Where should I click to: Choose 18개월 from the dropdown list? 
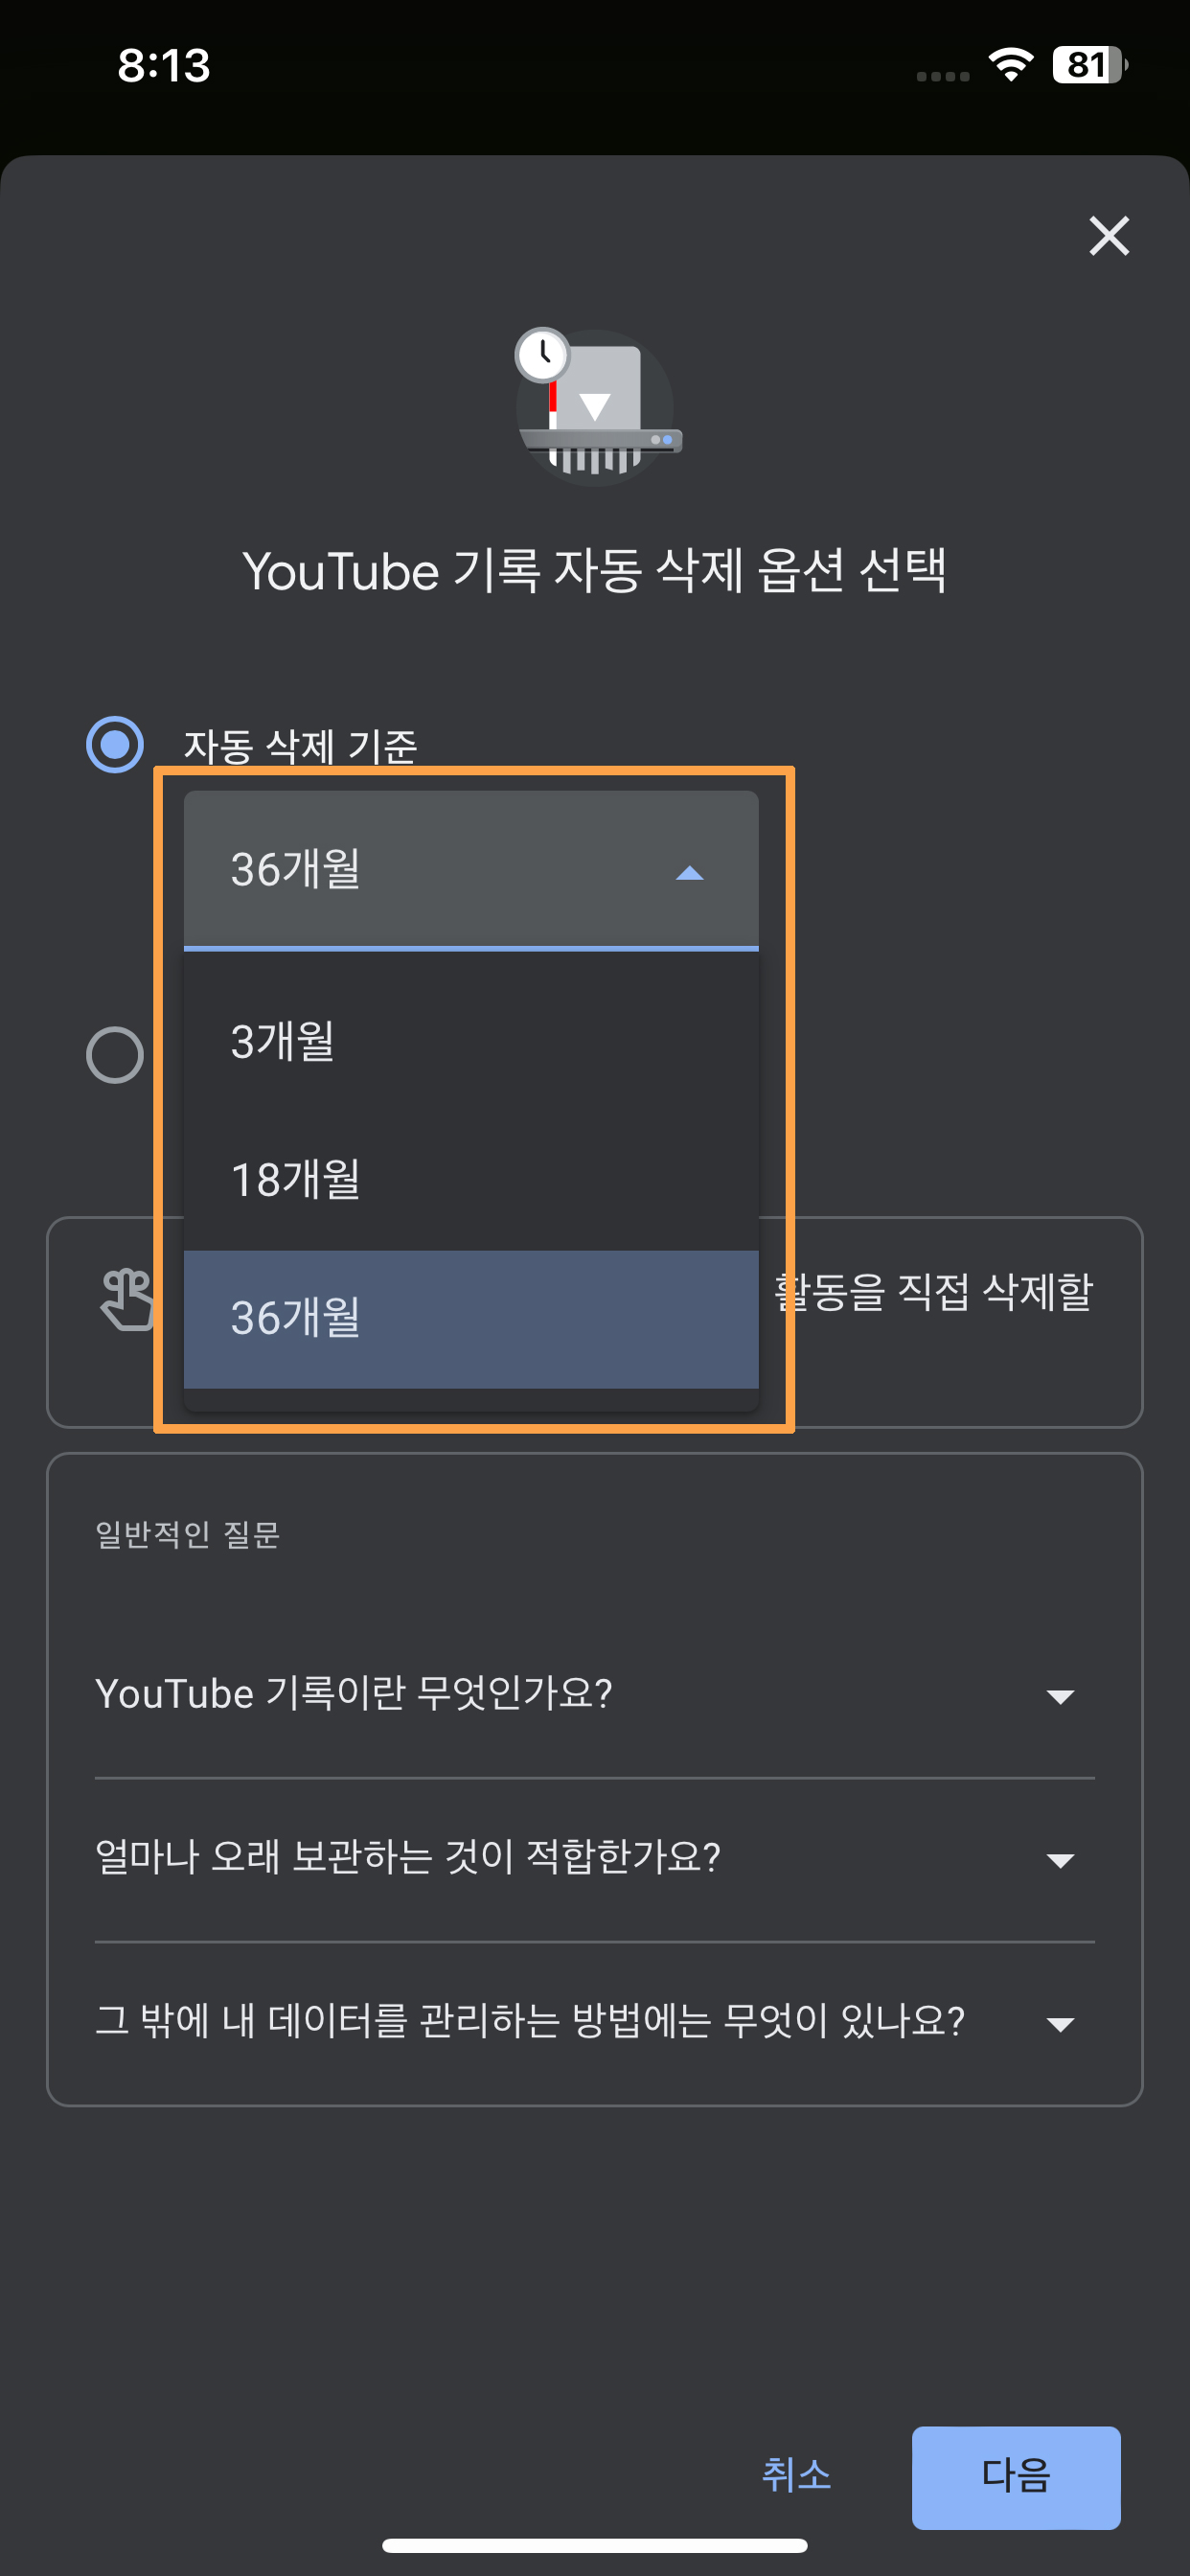click(x=471, y=1180)
